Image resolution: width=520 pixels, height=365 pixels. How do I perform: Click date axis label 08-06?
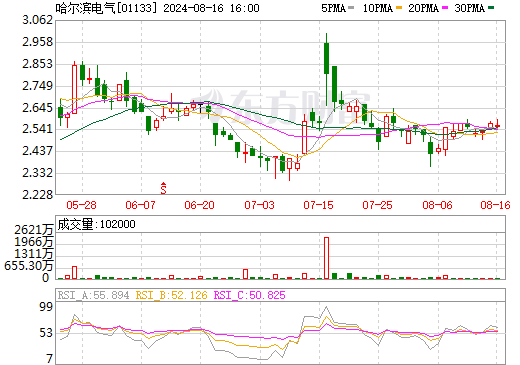point(437,205)
